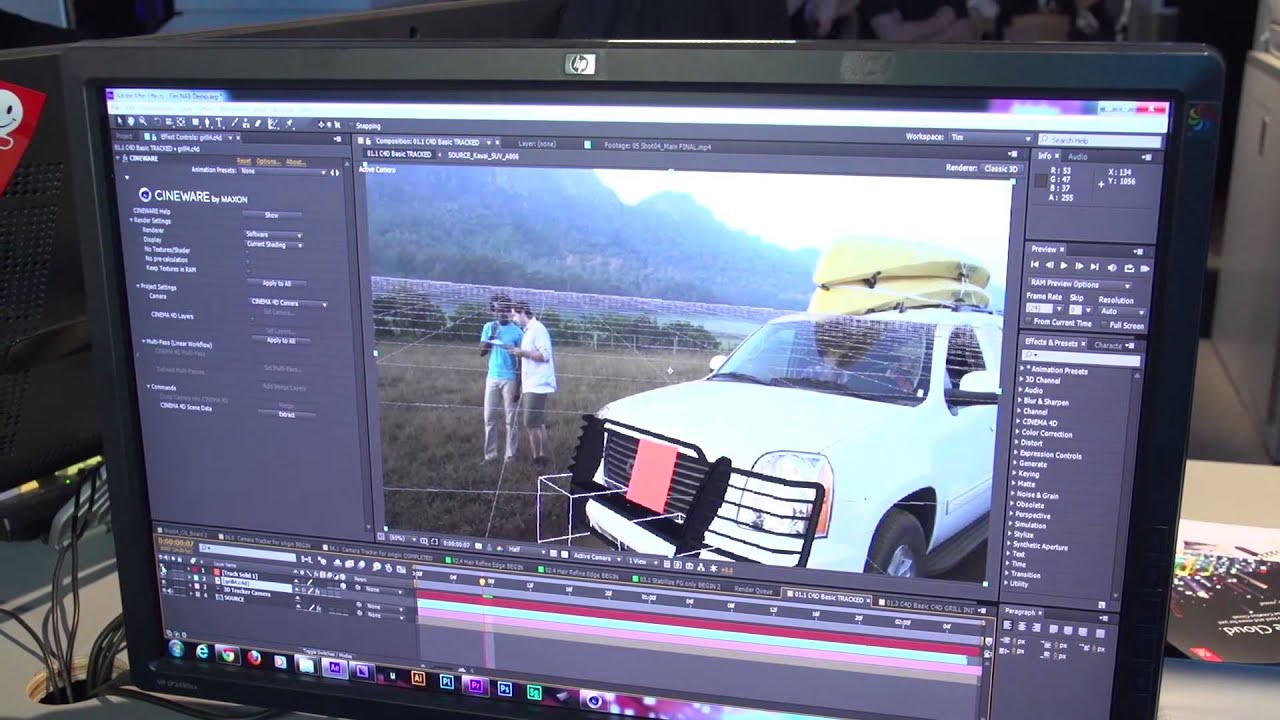Toggle the Snapping checkbox

pyautogui.click(x=351, y=126)
